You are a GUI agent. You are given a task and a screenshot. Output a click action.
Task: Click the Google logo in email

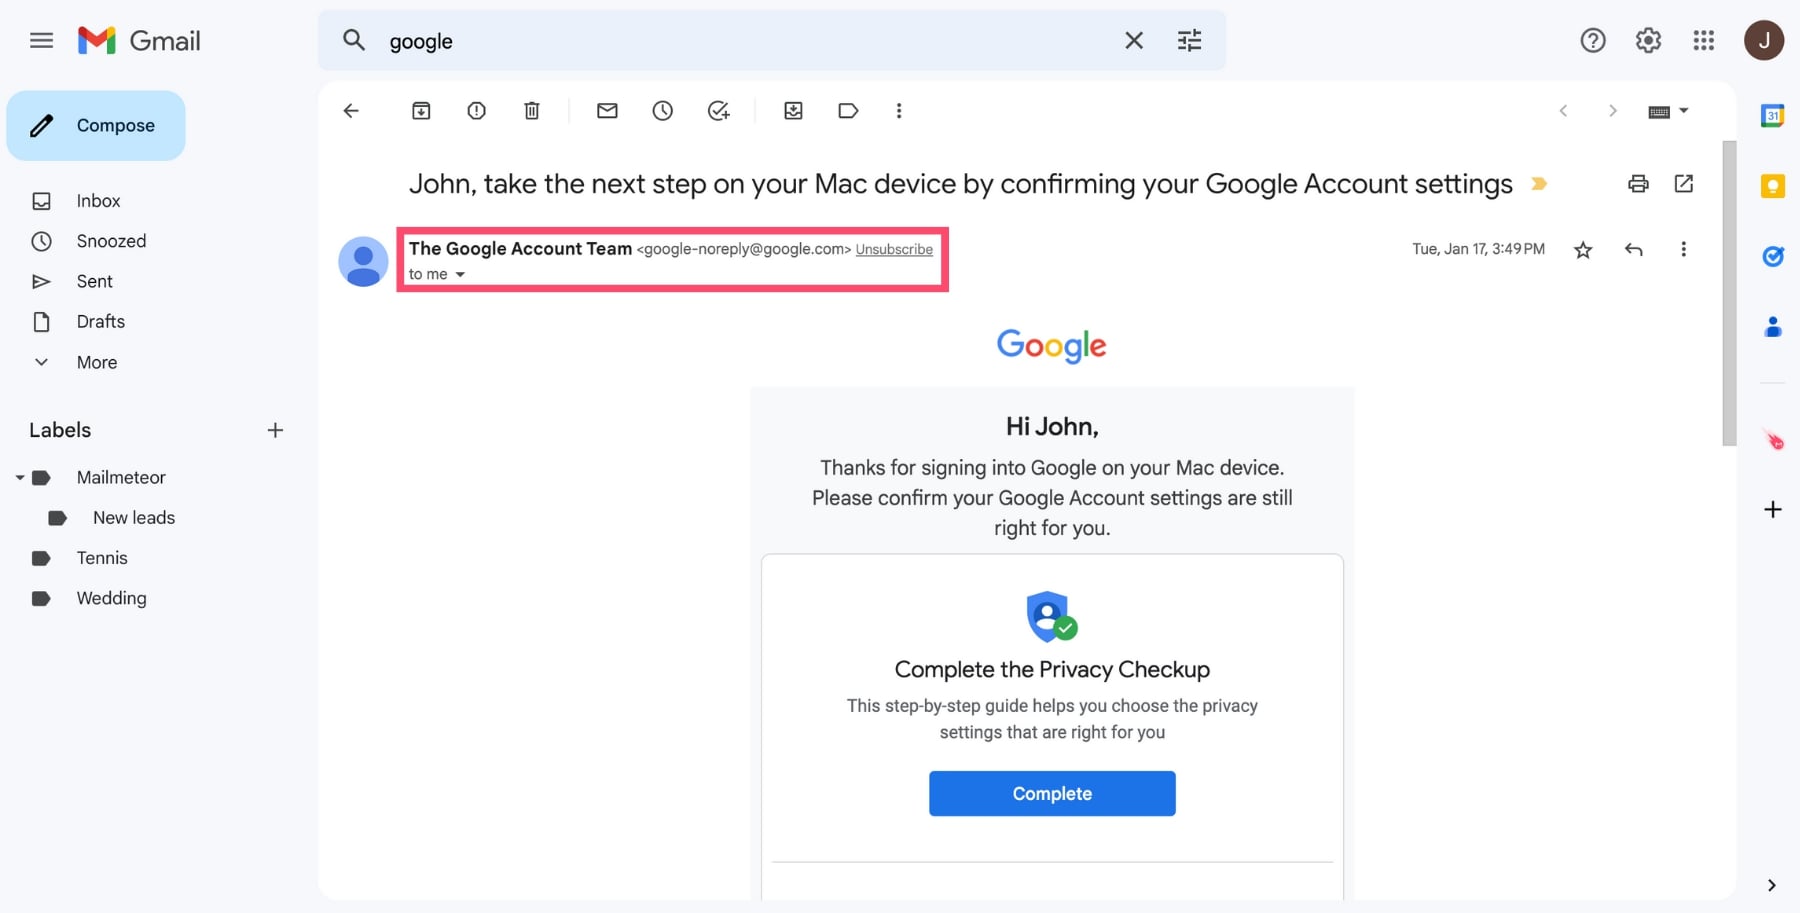tap(1052, 346)
